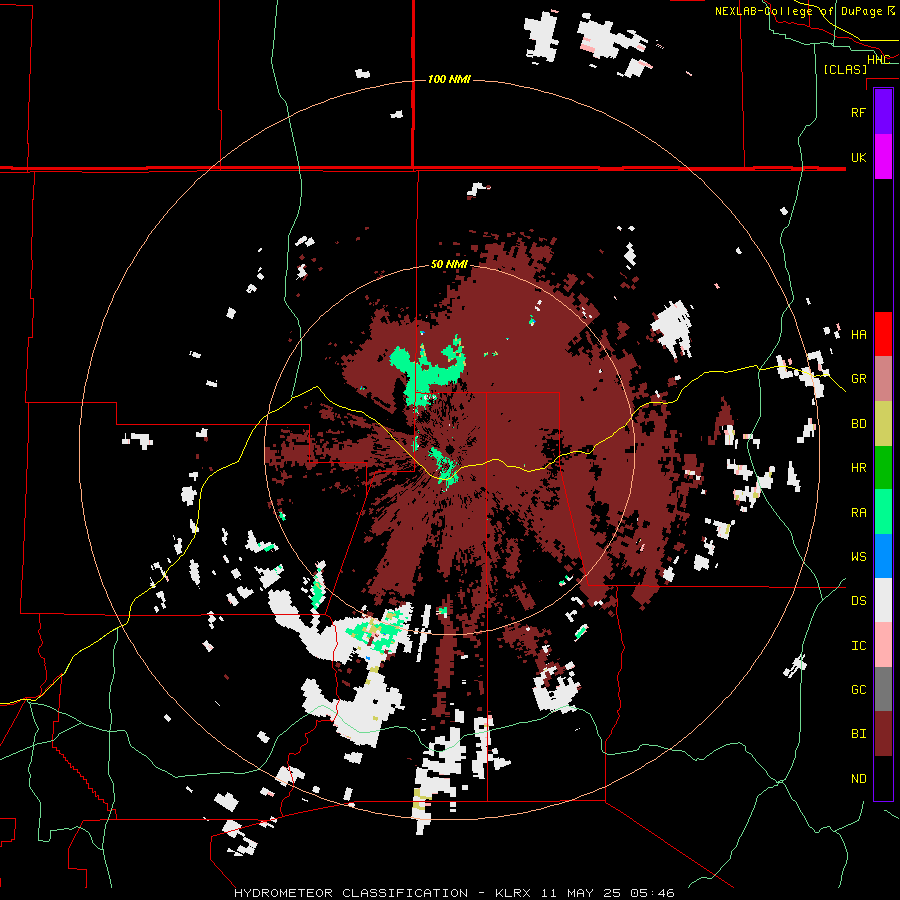Viewport: 900px width, 900px height.
Task: Click the KLRX radar site identifier
Action: 513,893
